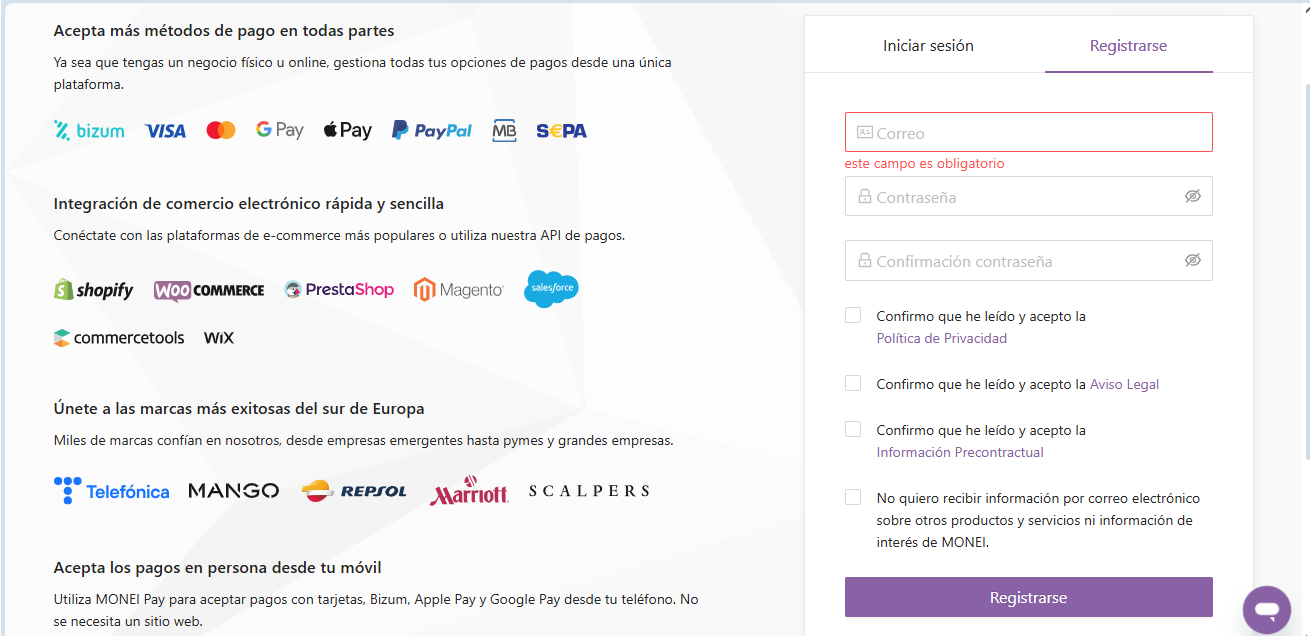Click the Telefónica brand logo
The width and height of the screenshot is (1310, 636).
[x=111, y=491]
